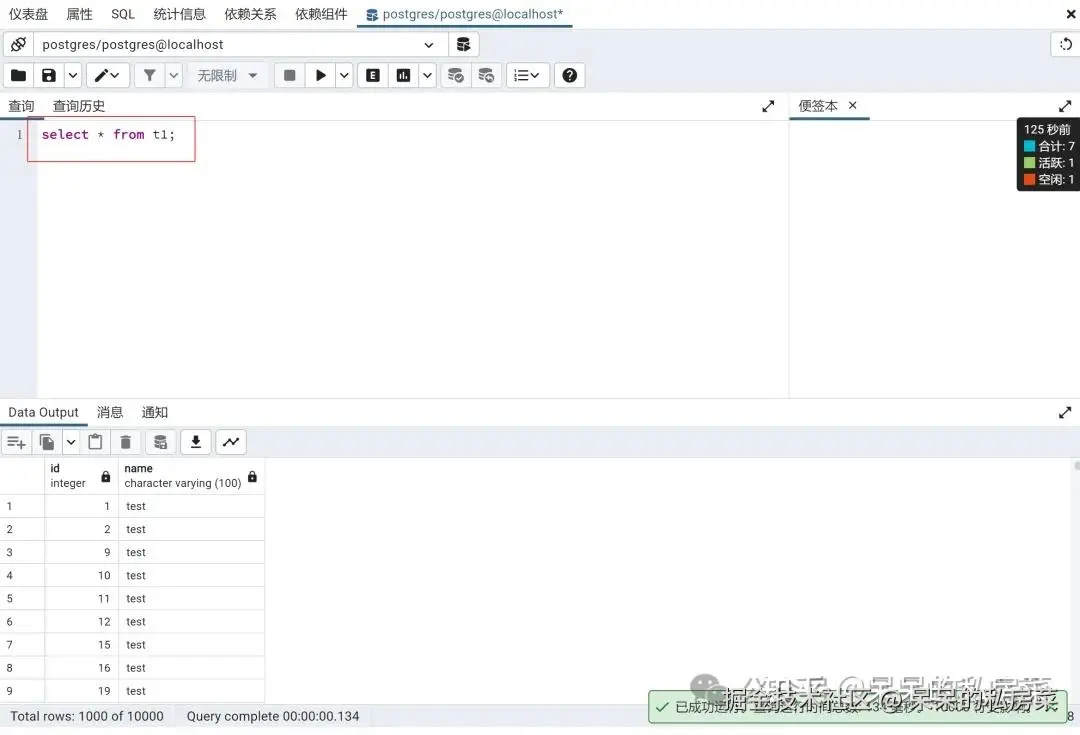This screenshot has width=1080, height=735.
Task: Expand the save options dropdown arrow
Action: [x=73, y=76]
